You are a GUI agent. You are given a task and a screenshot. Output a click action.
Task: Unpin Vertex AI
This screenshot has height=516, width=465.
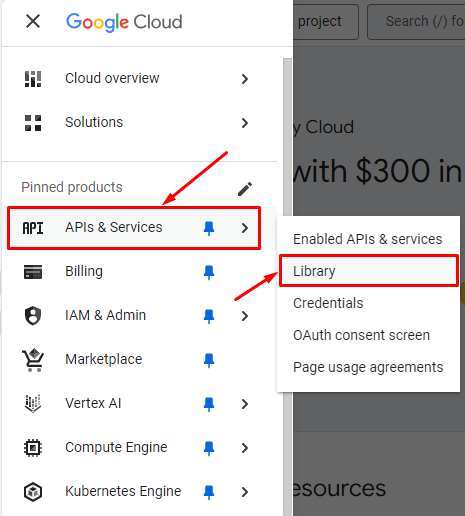pyautogui.click(x=209, y=405)
